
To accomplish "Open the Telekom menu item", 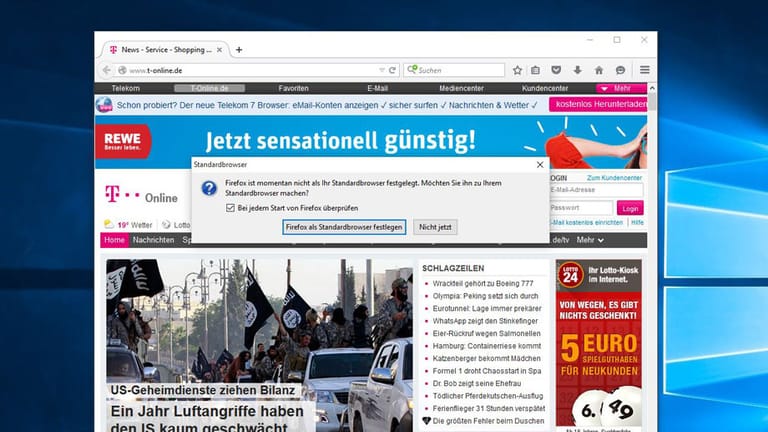I will click(x=125, y=88).
